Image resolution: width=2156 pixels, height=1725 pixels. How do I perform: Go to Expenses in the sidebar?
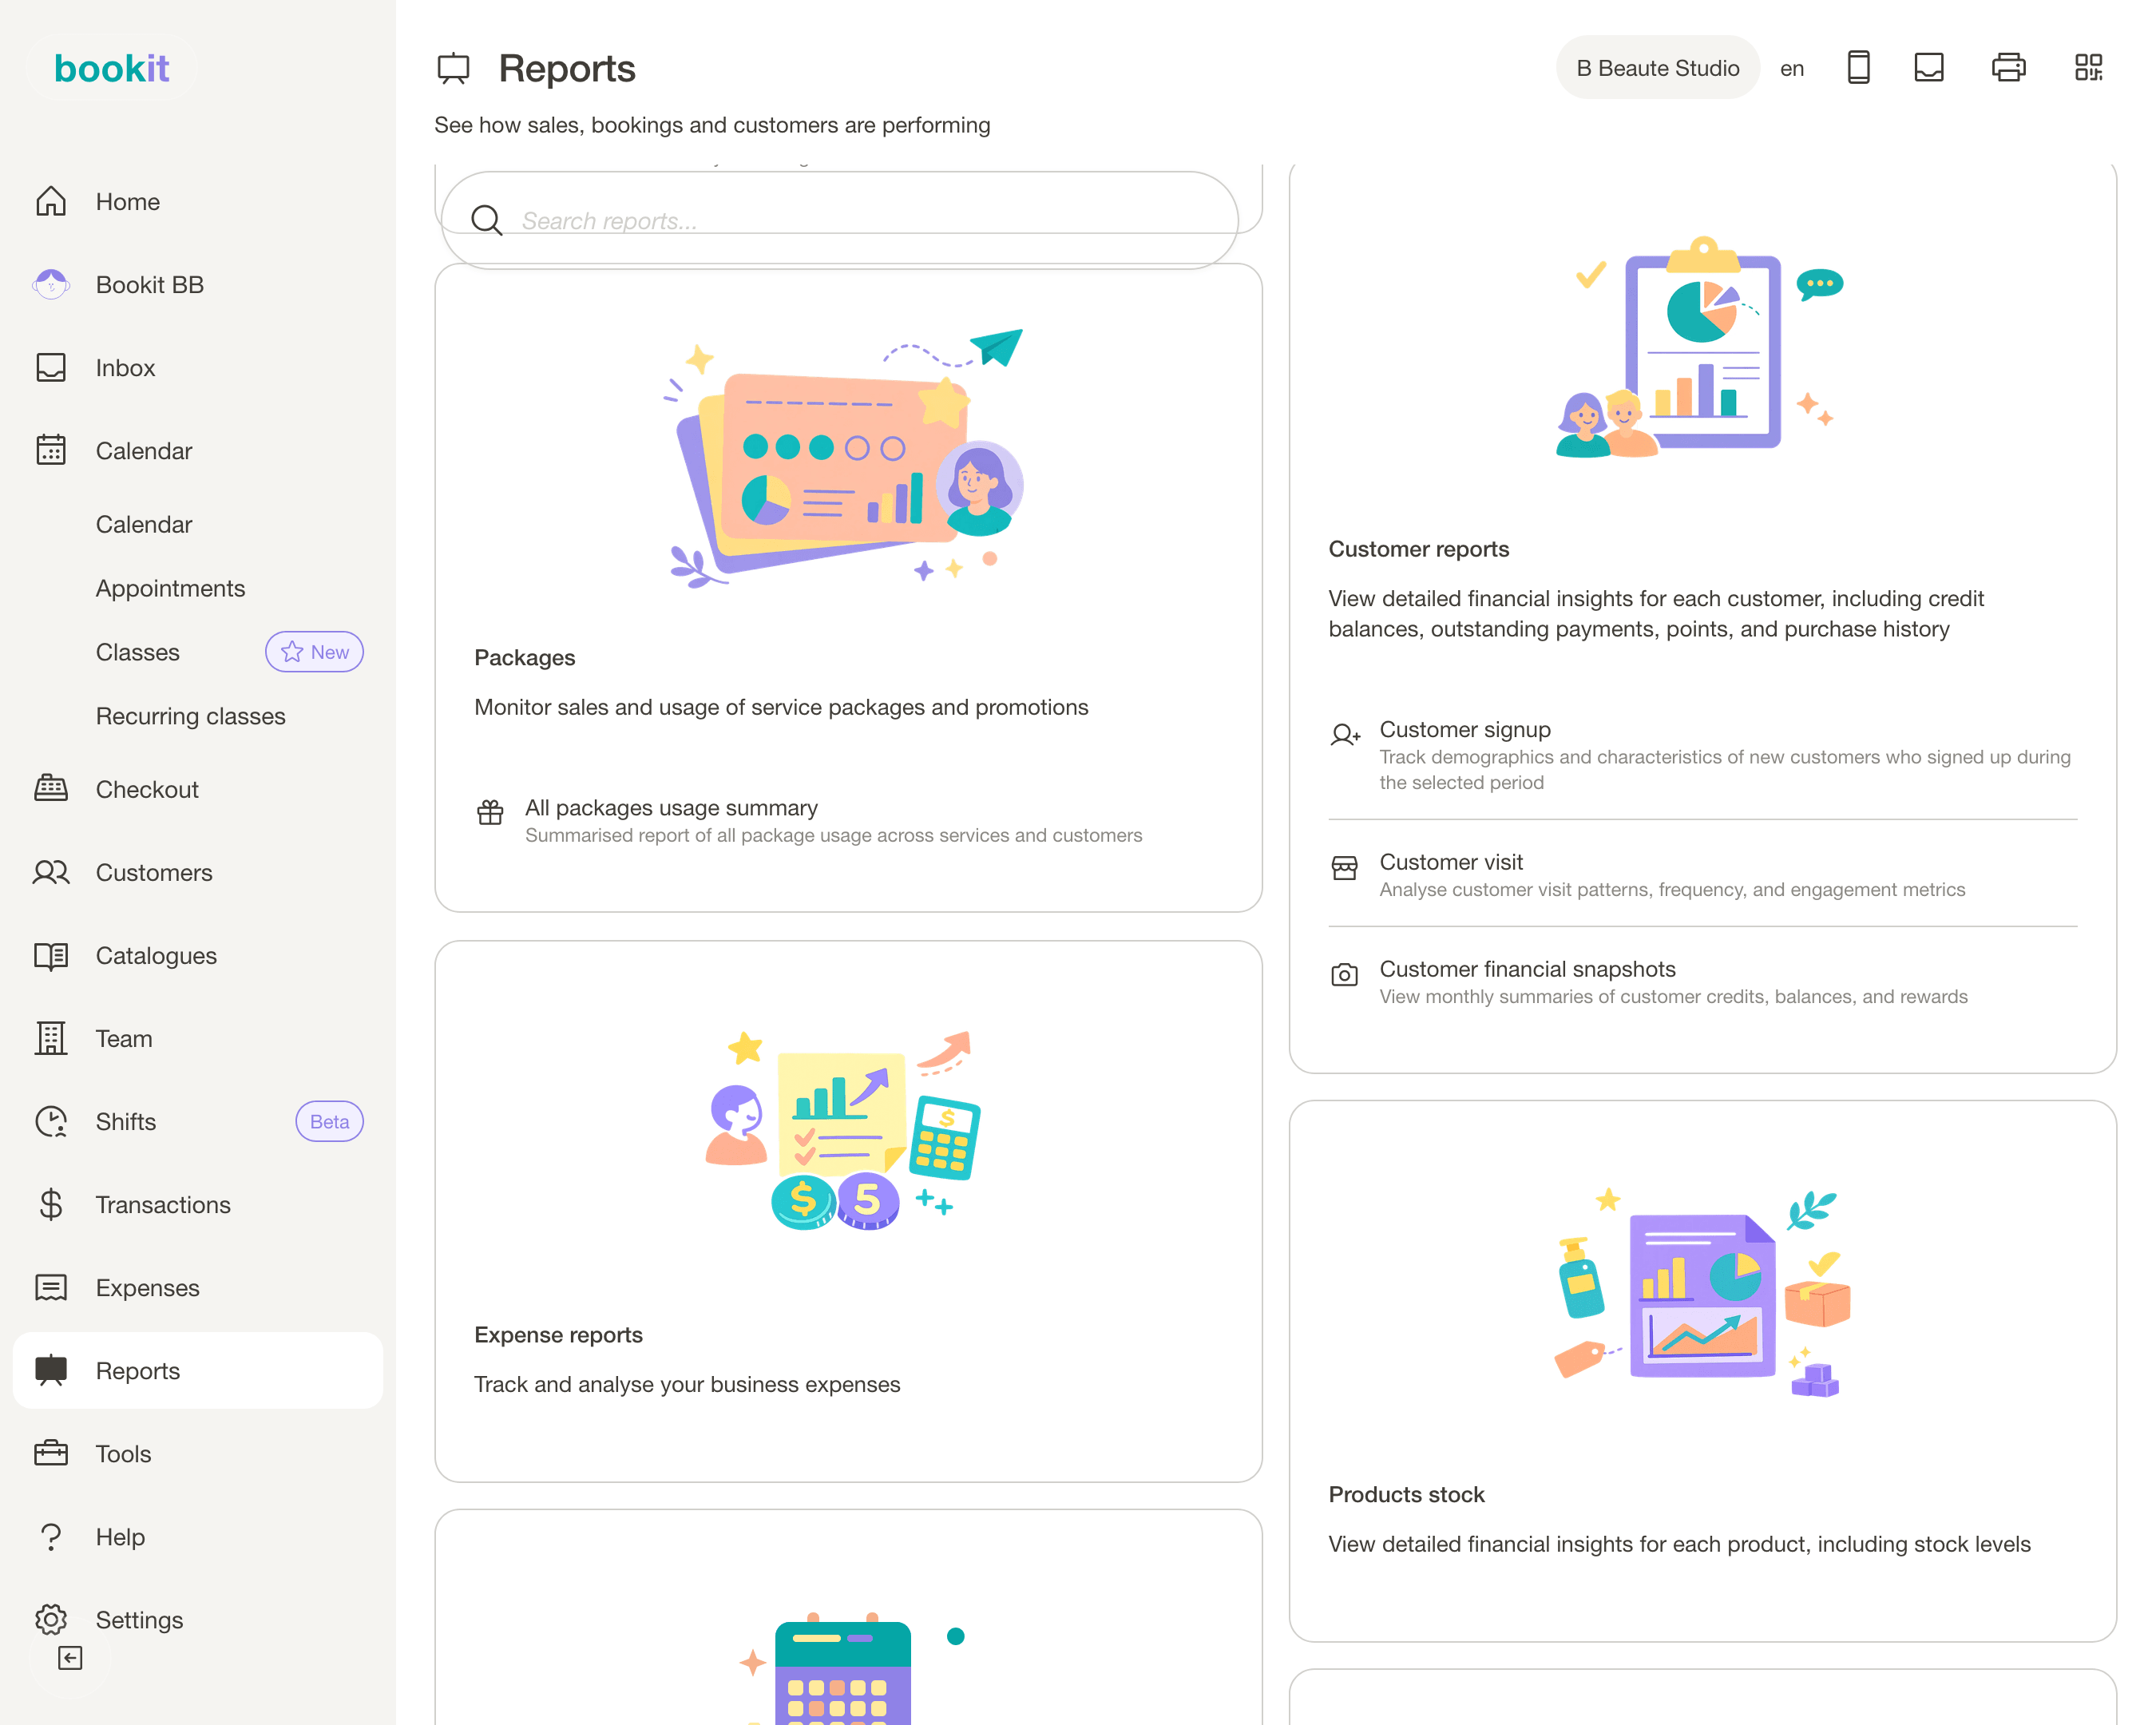pyautogui.click(x=198, y=1288)
